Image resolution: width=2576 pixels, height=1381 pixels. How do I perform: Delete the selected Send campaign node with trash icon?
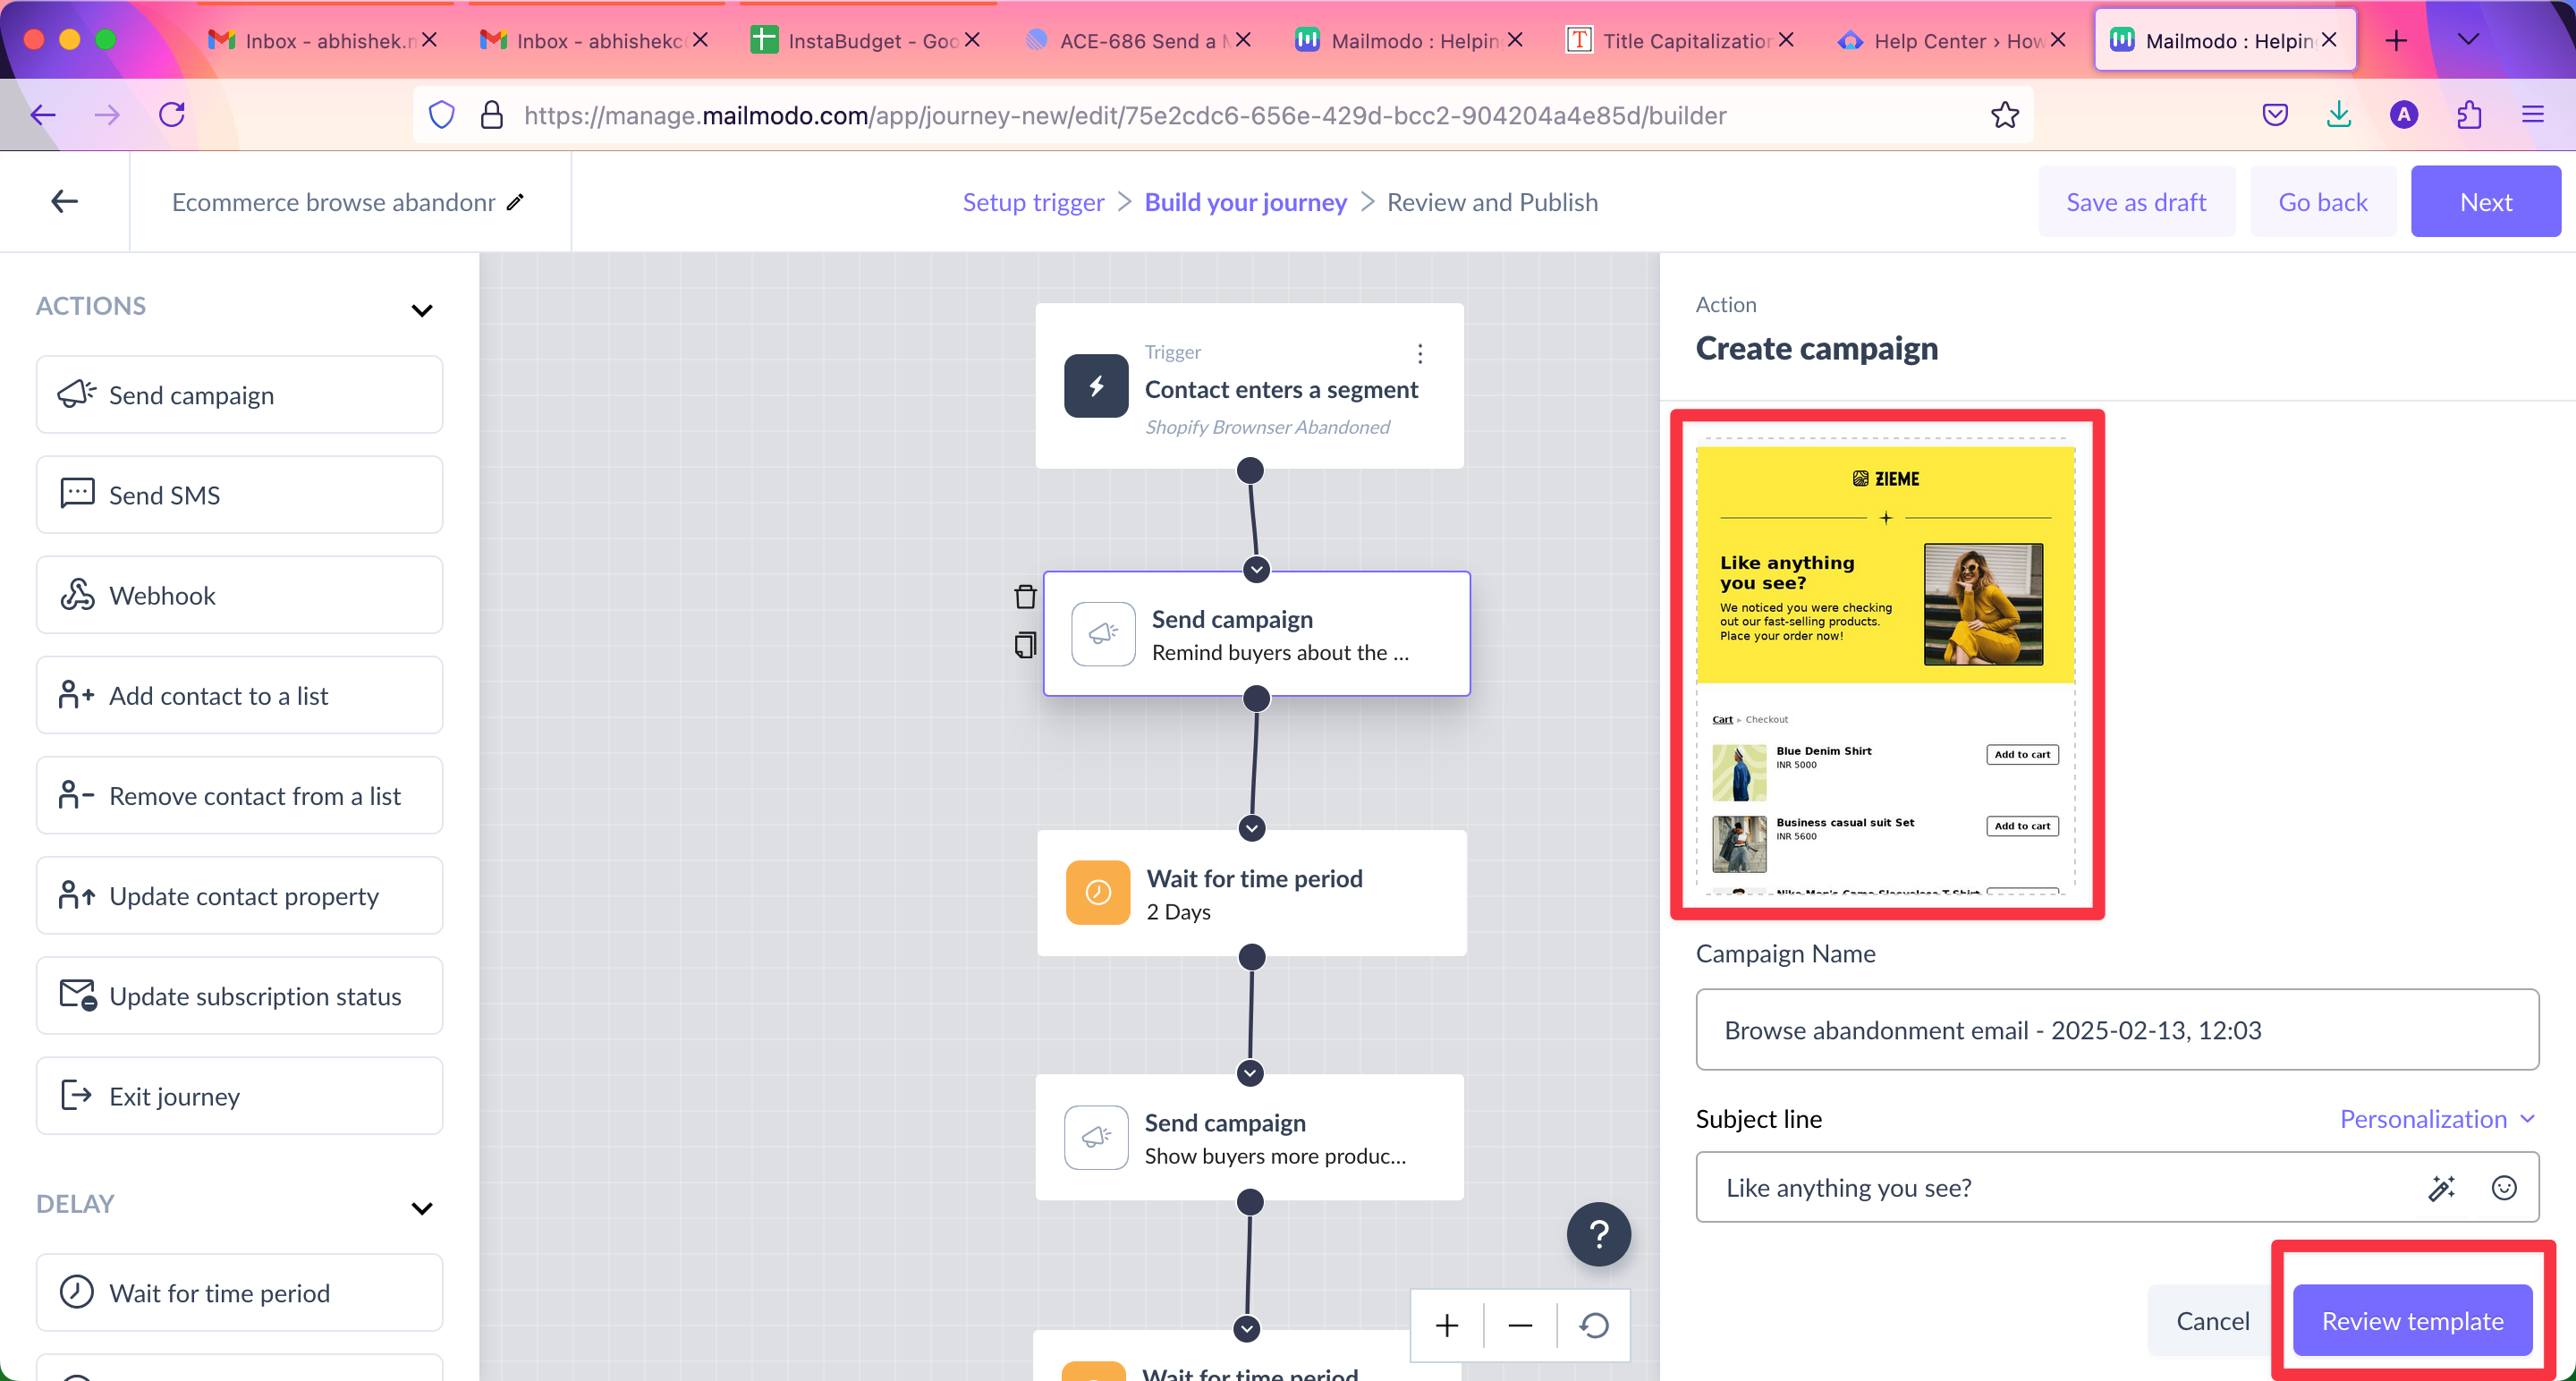[x=1025, y=597]
